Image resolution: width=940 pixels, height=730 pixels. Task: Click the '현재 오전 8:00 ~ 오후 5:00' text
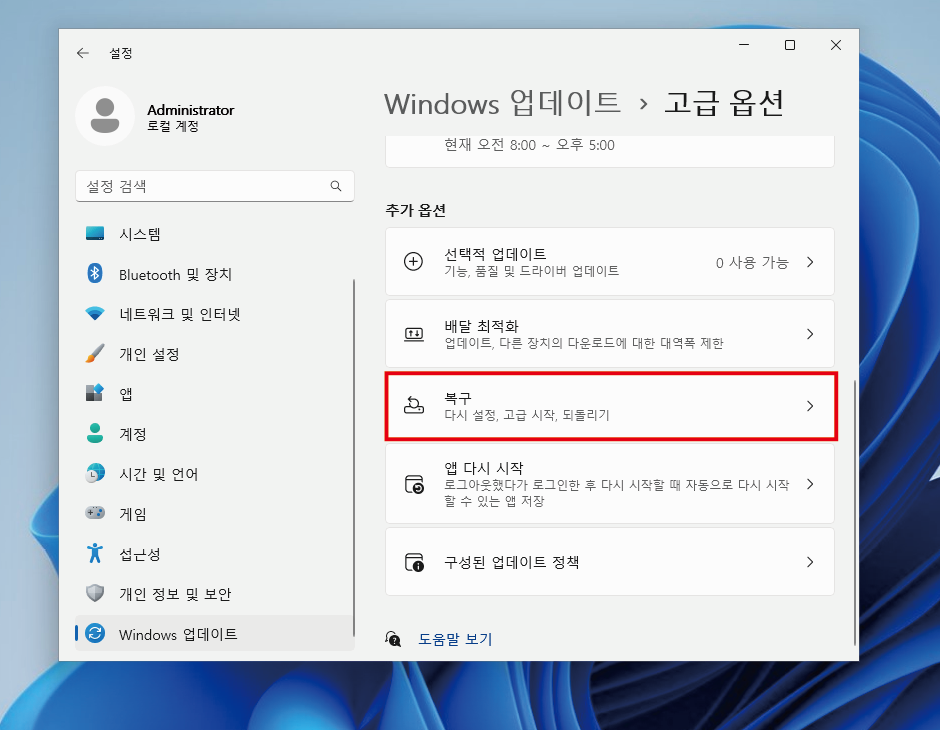point(529,145)
